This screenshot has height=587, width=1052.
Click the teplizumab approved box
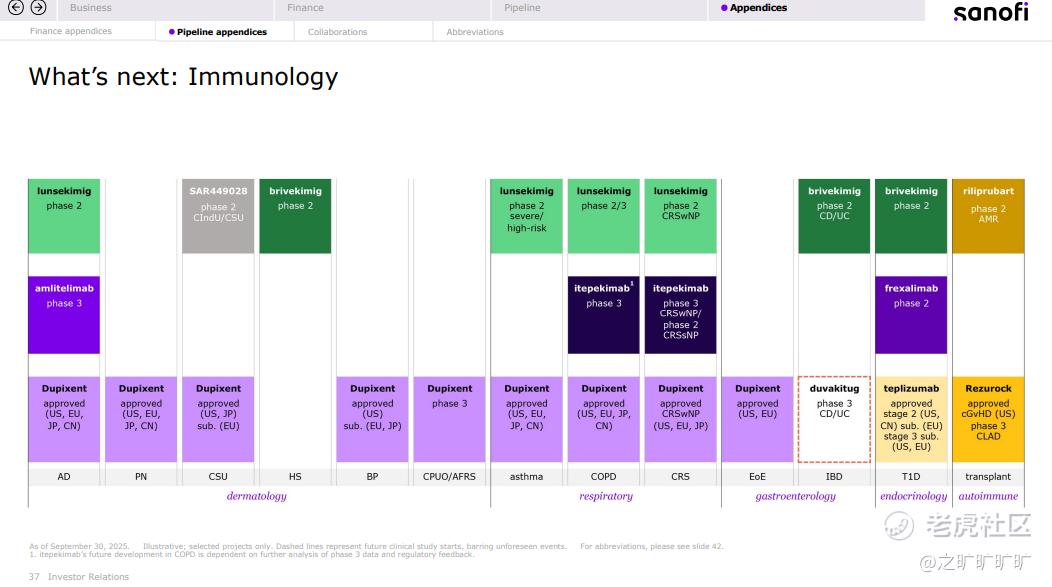pos(911,419)
